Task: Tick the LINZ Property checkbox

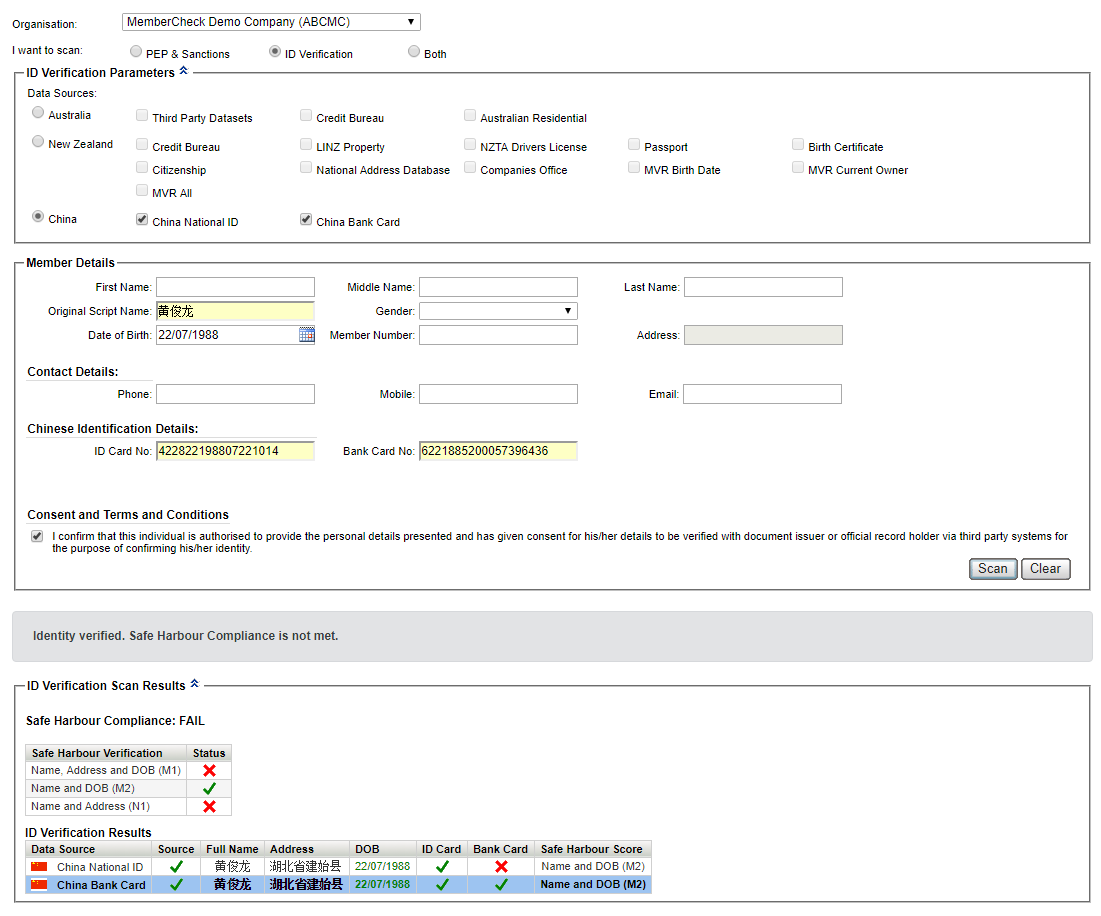Action: [306, 144]
